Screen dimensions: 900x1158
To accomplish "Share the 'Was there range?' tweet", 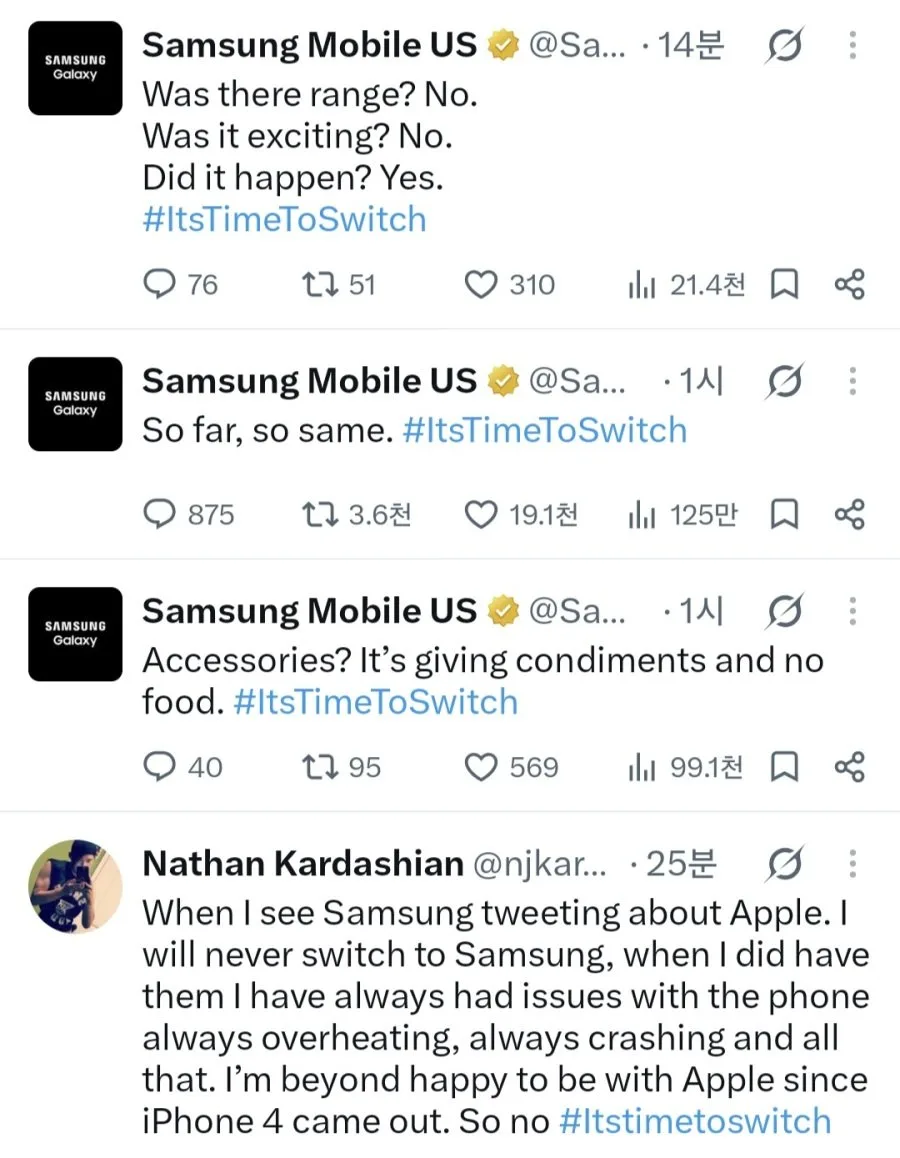I will pos(850,285).
